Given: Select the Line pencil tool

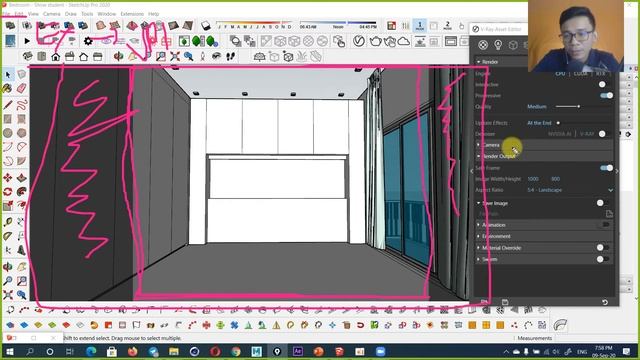Looking at the screenshot, I should 8,104.
